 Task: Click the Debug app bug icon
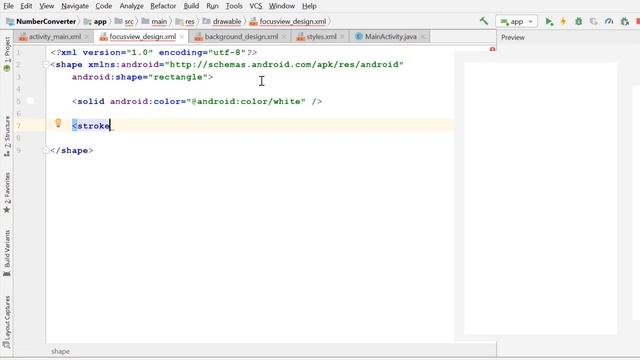pyautogui.click(x=578, y=22)
